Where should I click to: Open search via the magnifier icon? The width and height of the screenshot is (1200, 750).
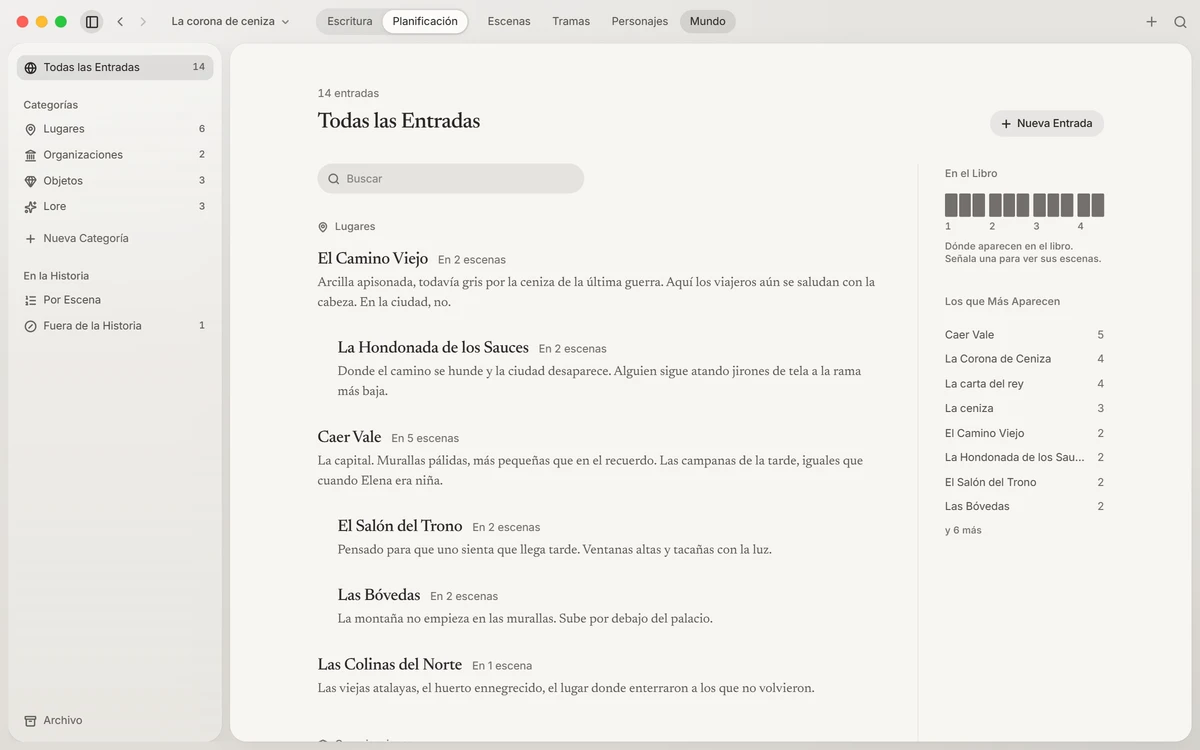tap(1180, 21)
